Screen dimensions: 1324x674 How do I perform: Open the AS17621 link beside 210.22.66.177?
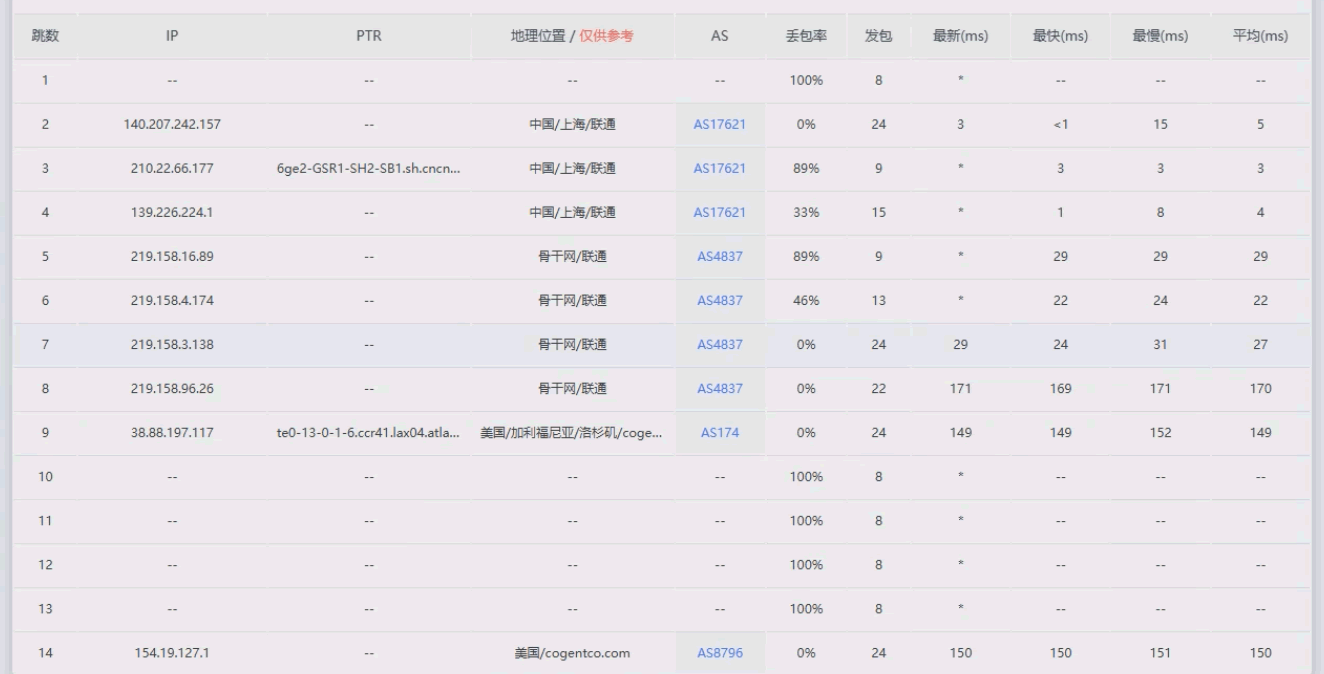(x=719, y=169)
